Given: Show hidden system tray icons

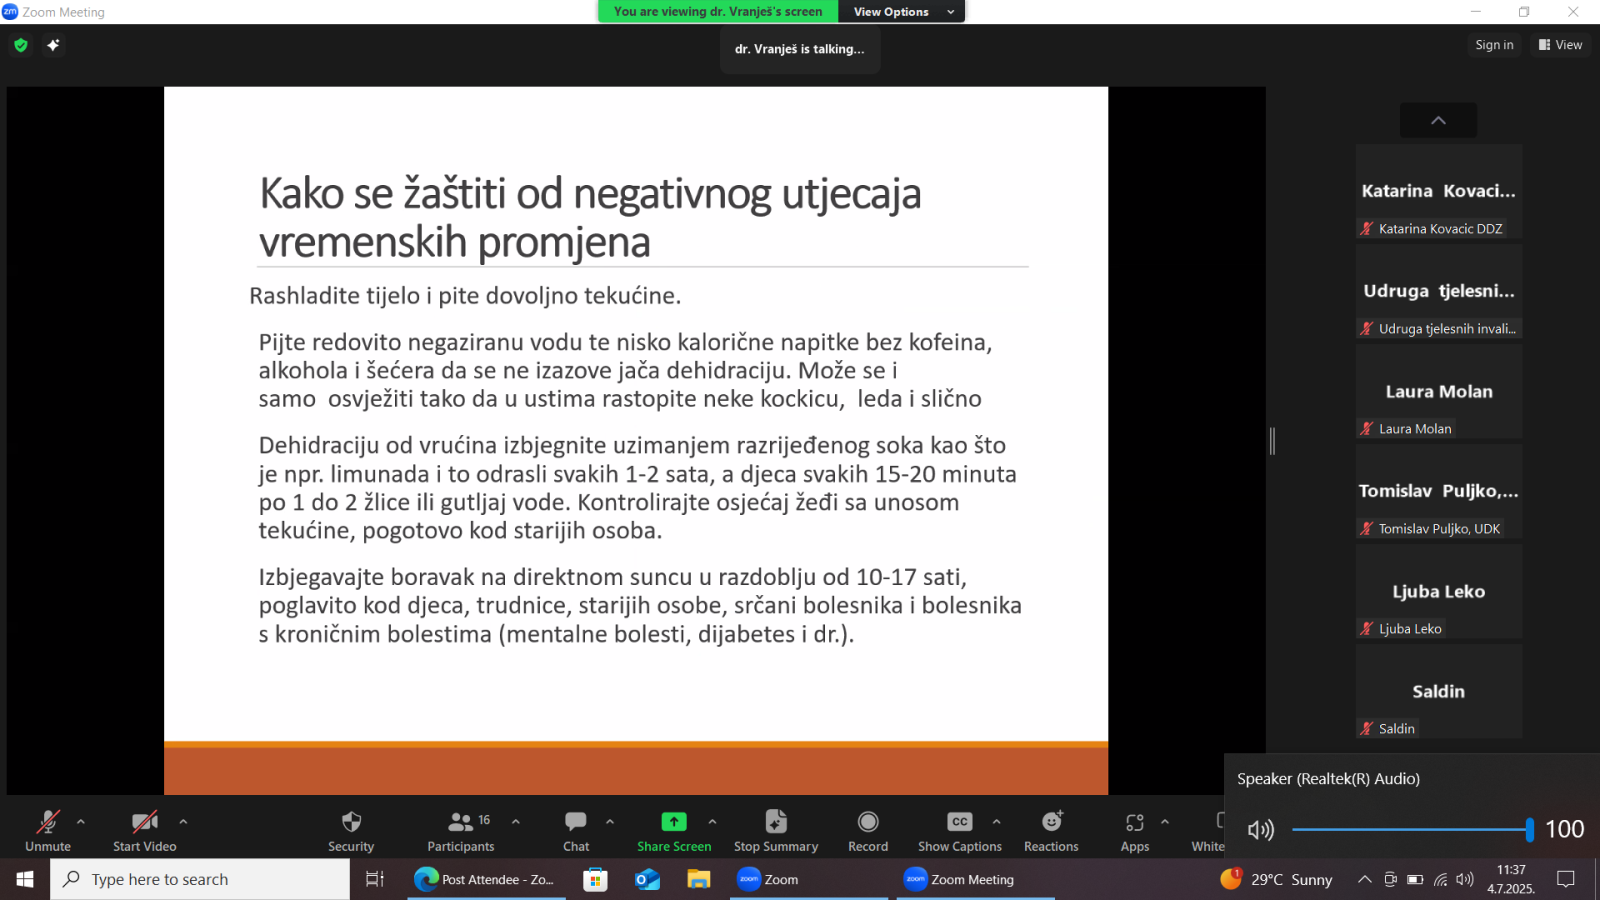Looking at the screenshot, I should (1364, 879).
